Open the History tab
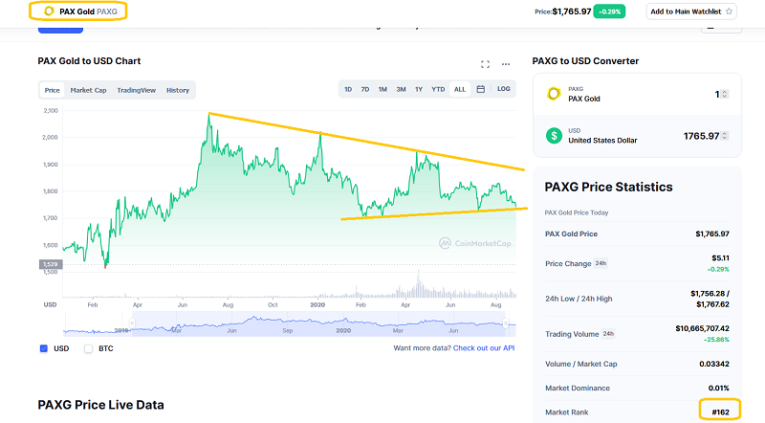 (x=177, y=90)
